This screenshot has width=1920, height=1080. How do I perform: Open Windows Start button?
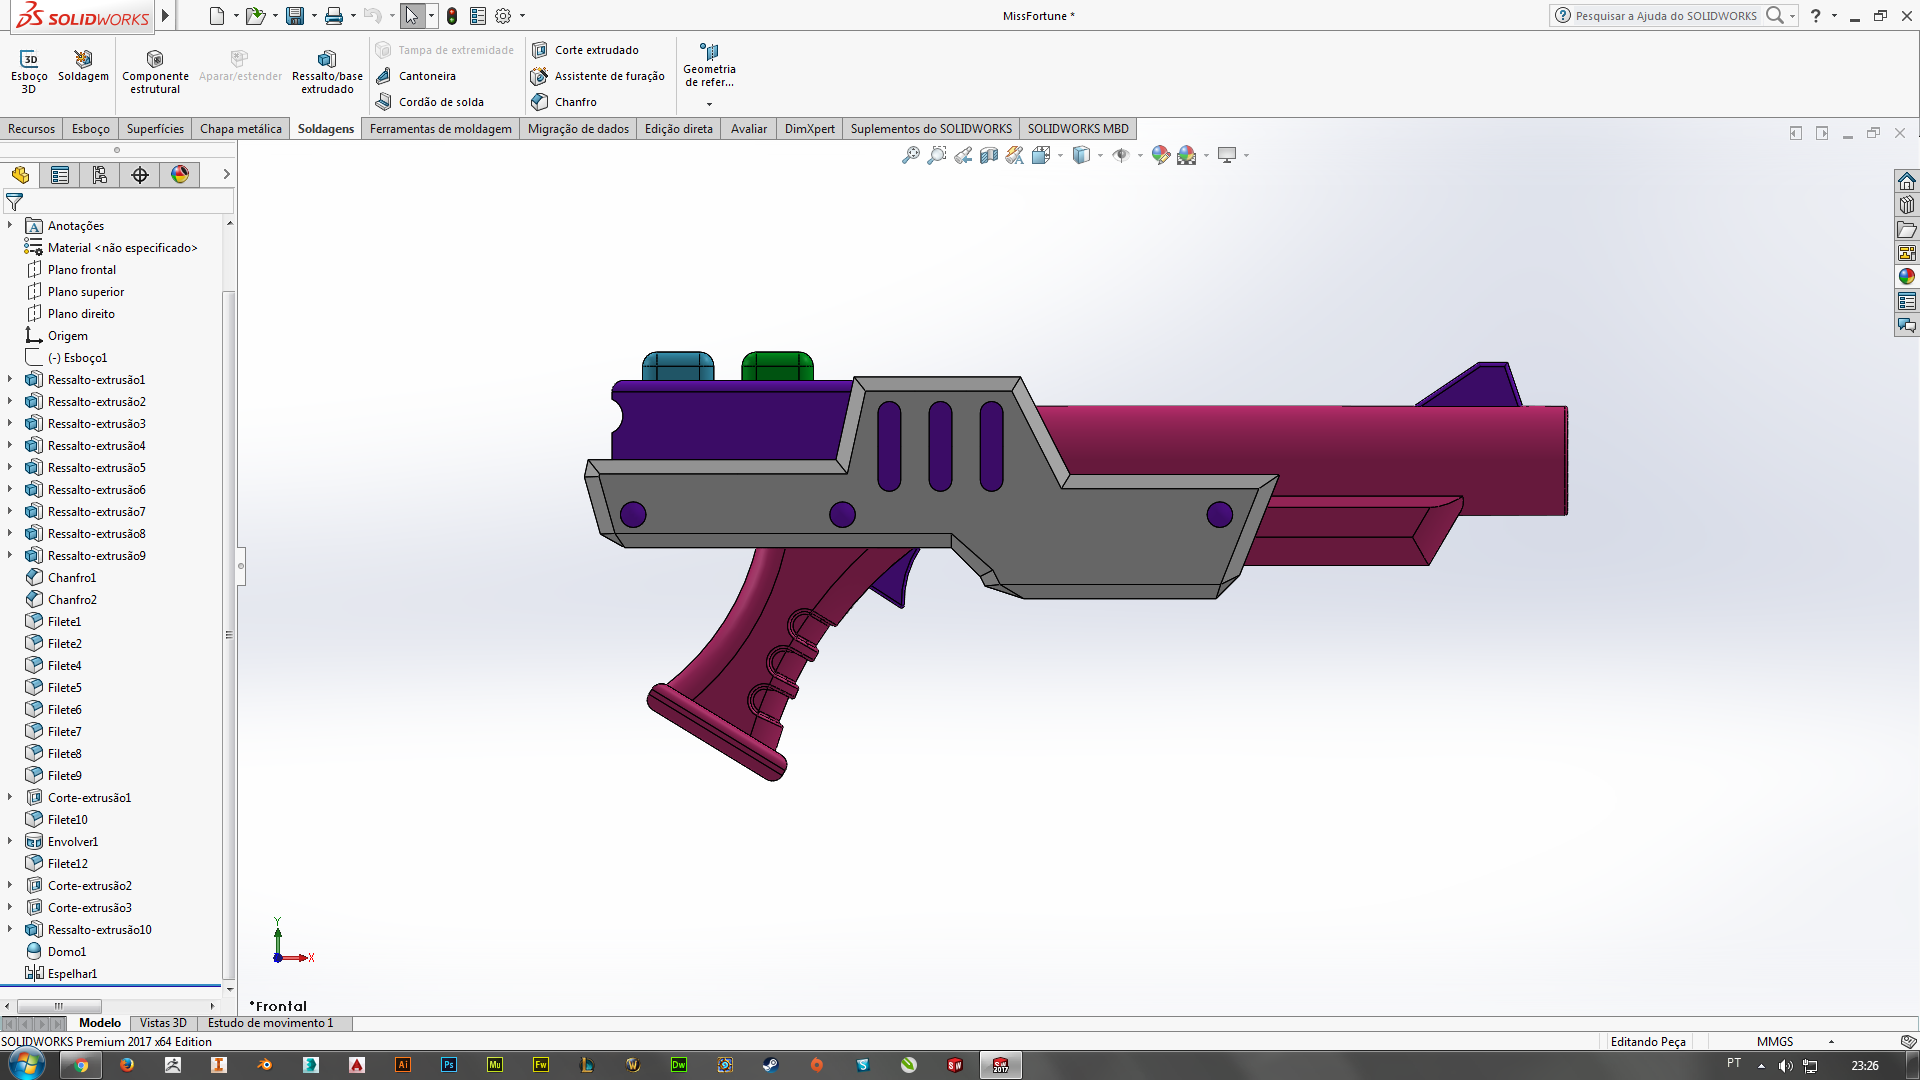point(27,1065)
